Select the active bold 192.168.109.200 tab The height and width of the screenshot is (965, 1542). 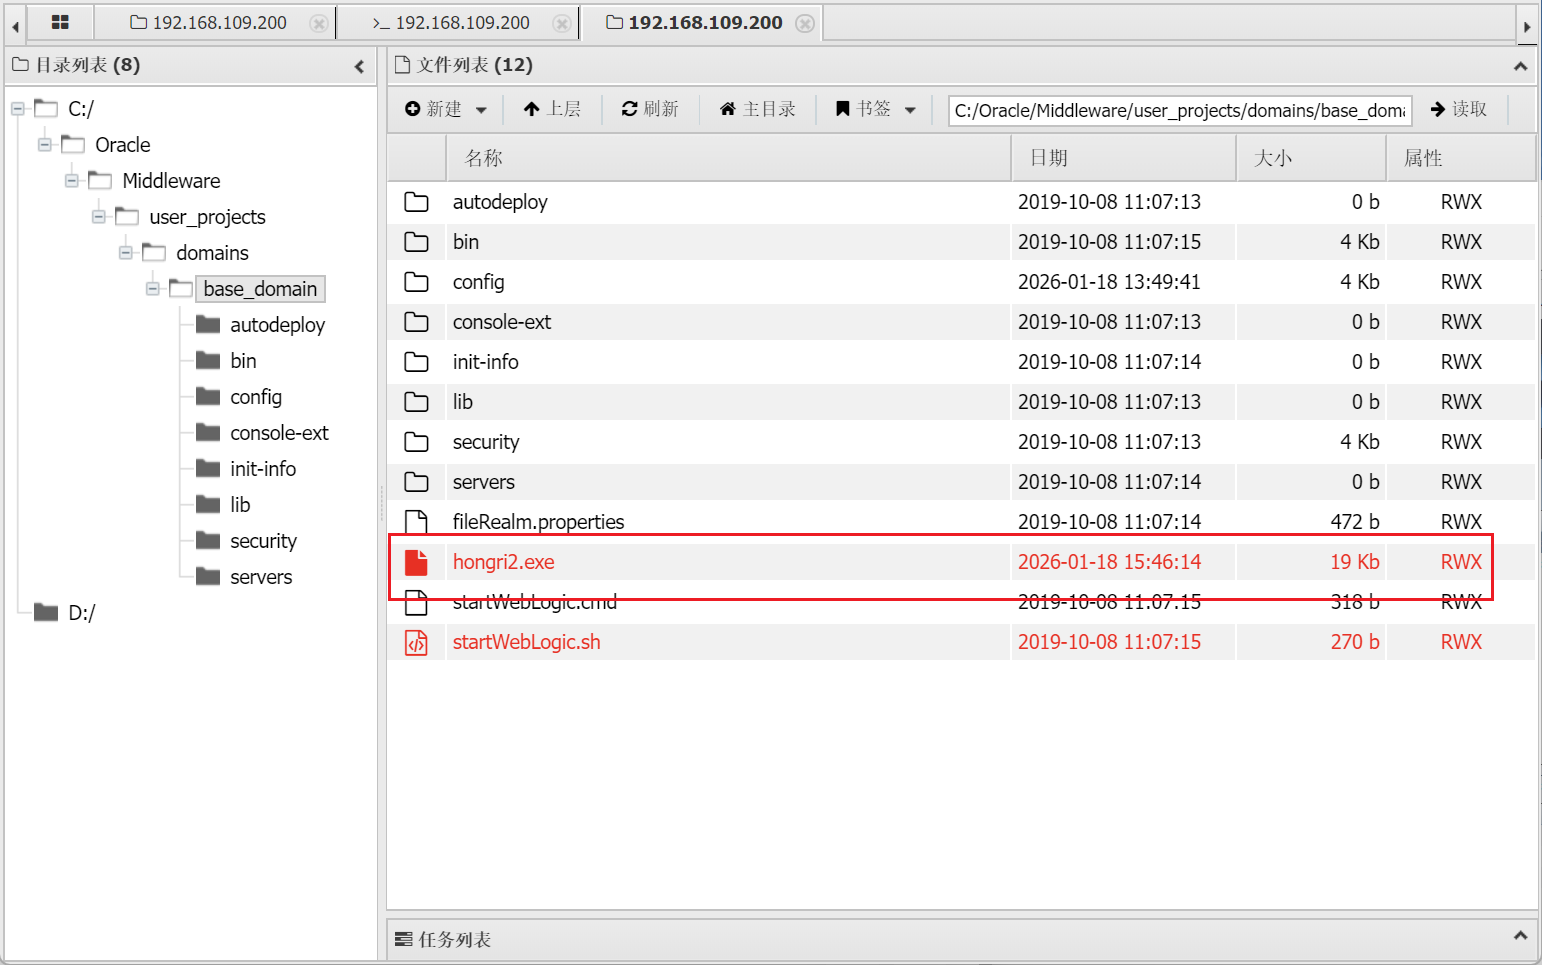695,23
